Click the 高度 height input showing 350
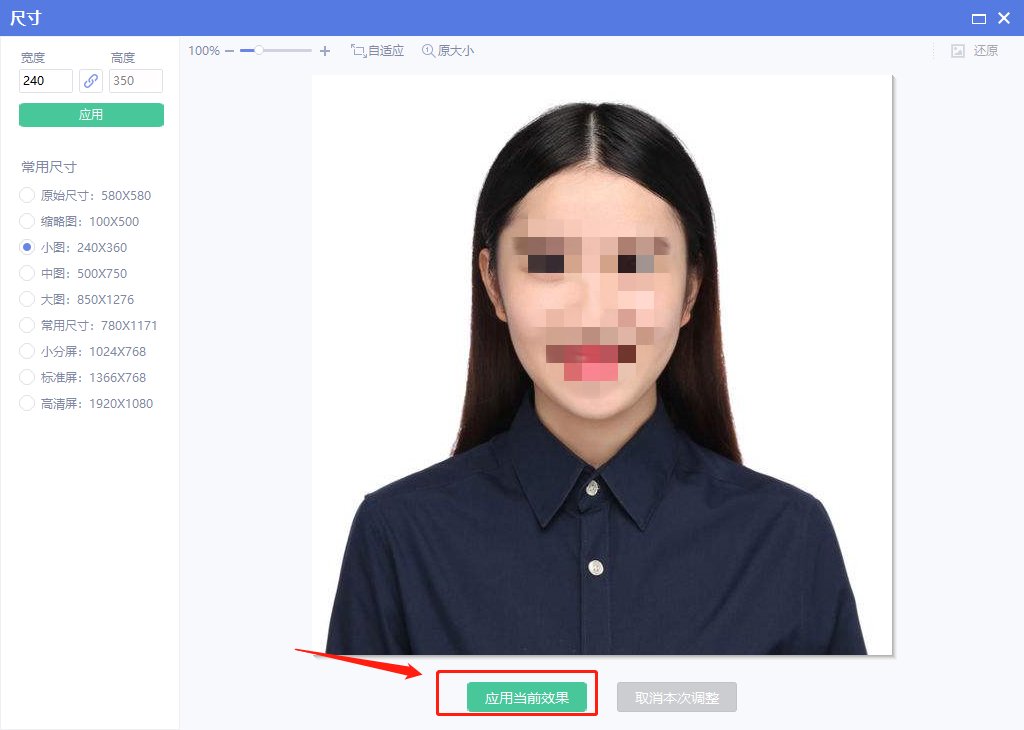1024x730 pixels. tap(135, 81)
